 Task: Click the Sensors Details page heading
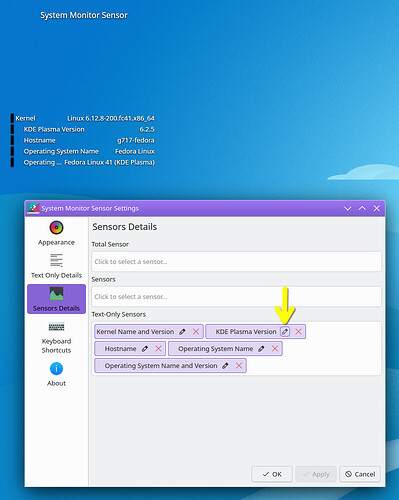[125, 227]
